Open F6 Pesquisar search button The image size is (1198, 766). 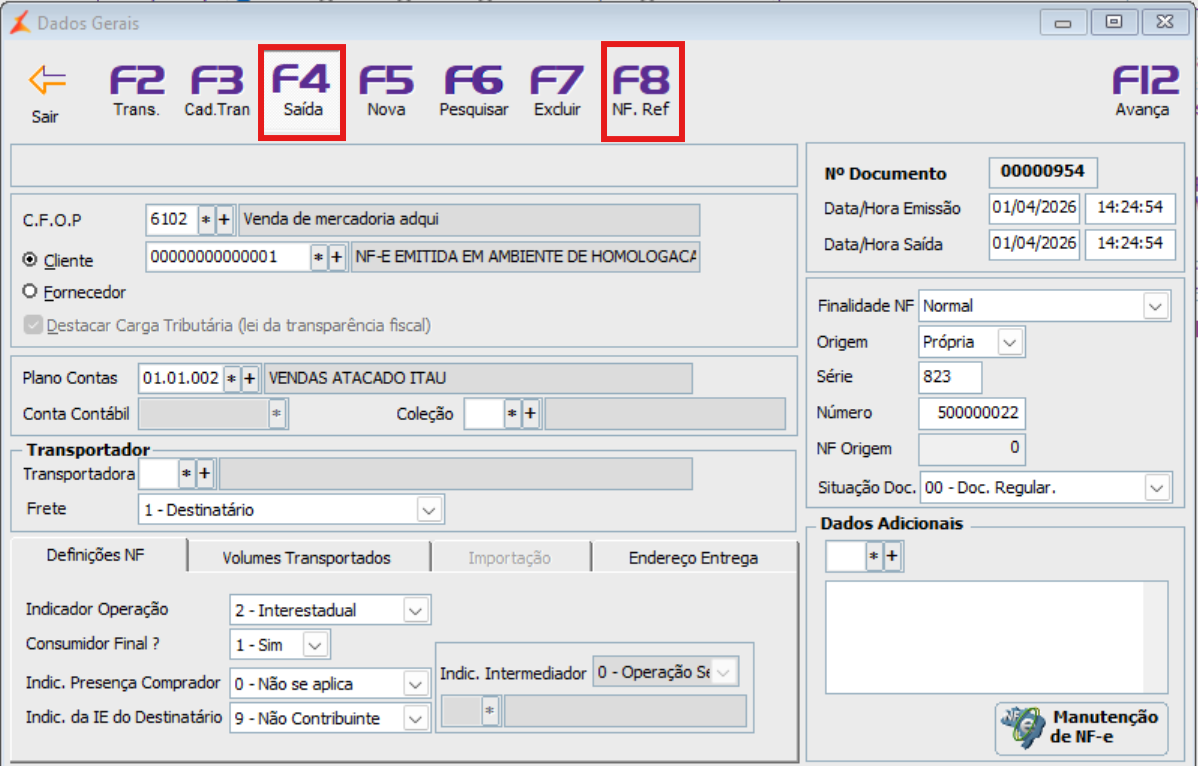tap(474, 91)
